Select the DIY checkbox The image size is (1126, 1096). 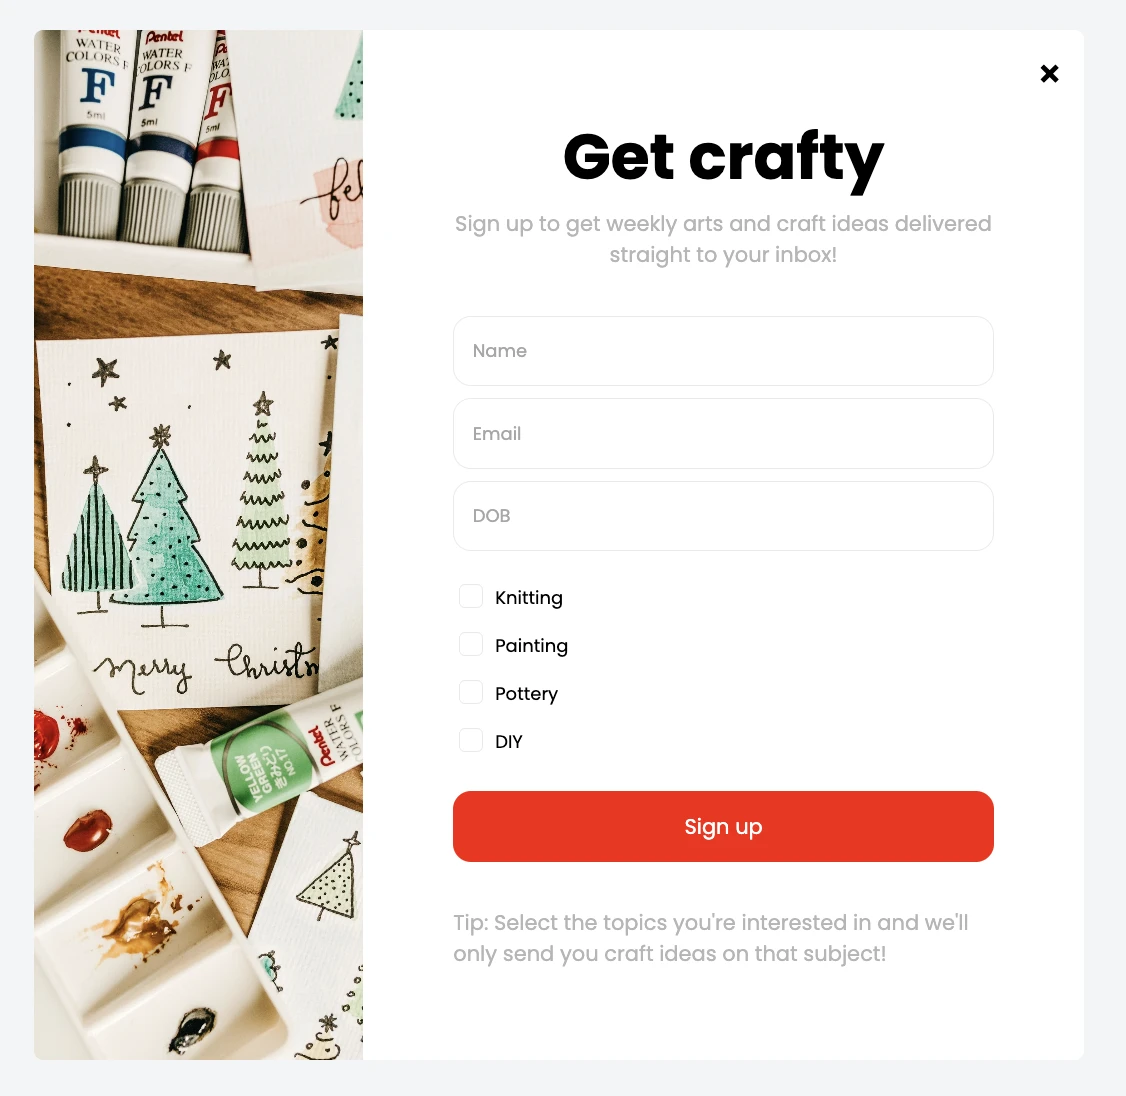click(x=471, y=740)
